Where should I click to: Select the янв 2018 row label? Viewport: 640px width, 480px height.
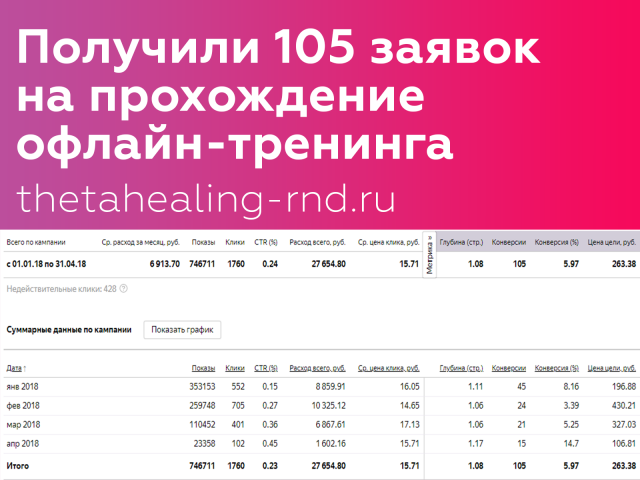pos(22,387)
